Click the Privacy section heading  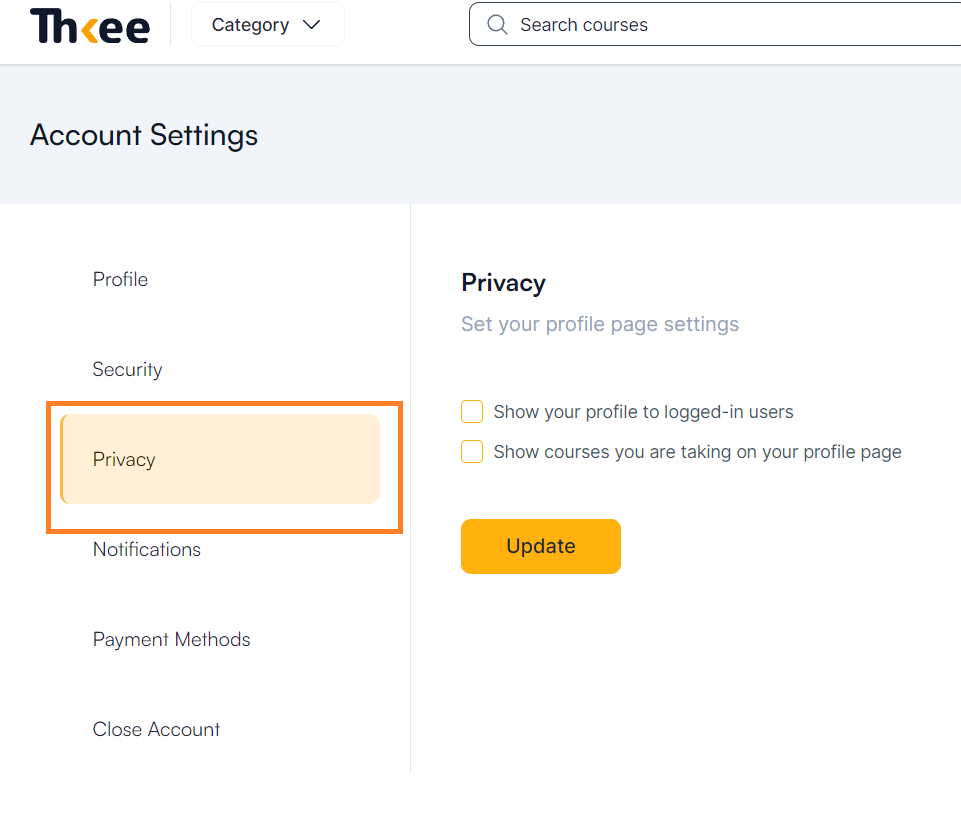(503, 283)
